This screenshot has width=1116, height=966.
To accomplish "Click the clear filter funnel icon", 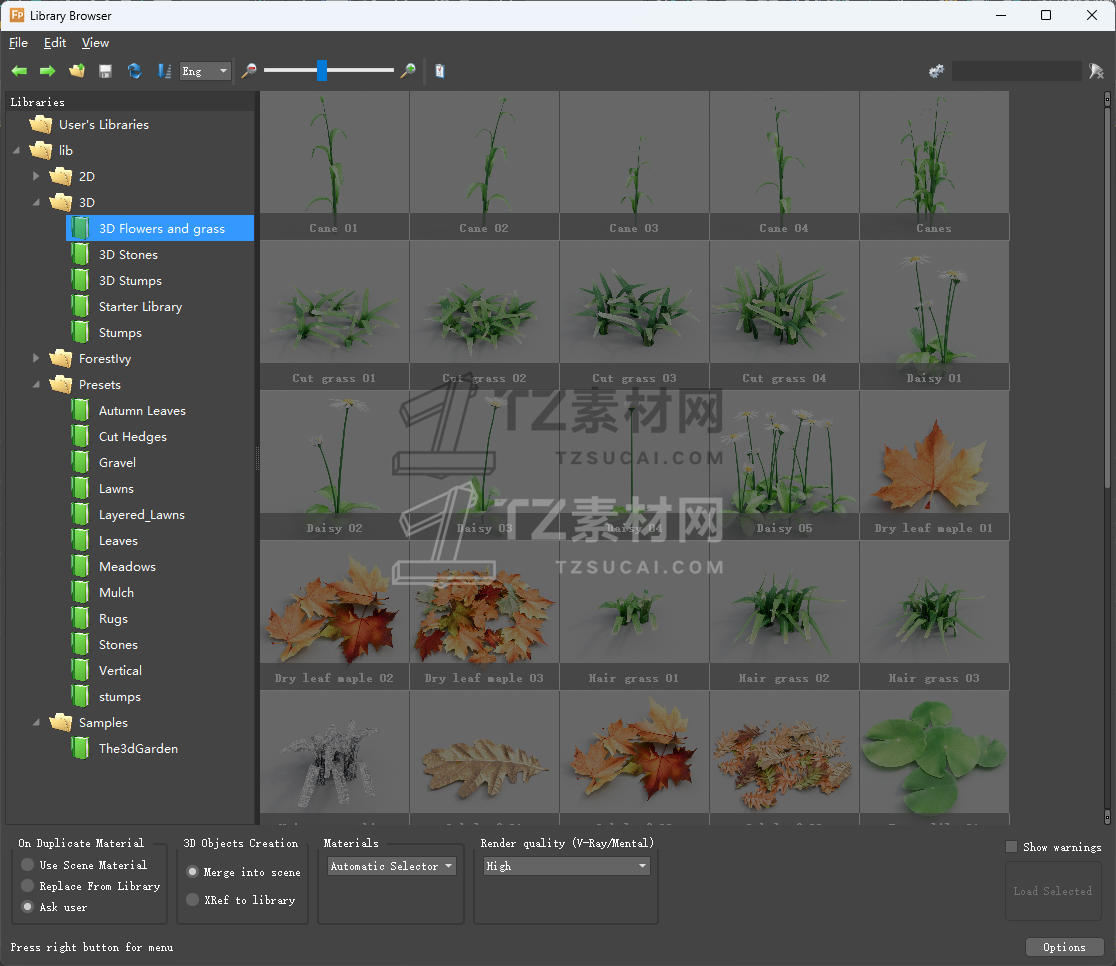I will [x=1096, y=71].
